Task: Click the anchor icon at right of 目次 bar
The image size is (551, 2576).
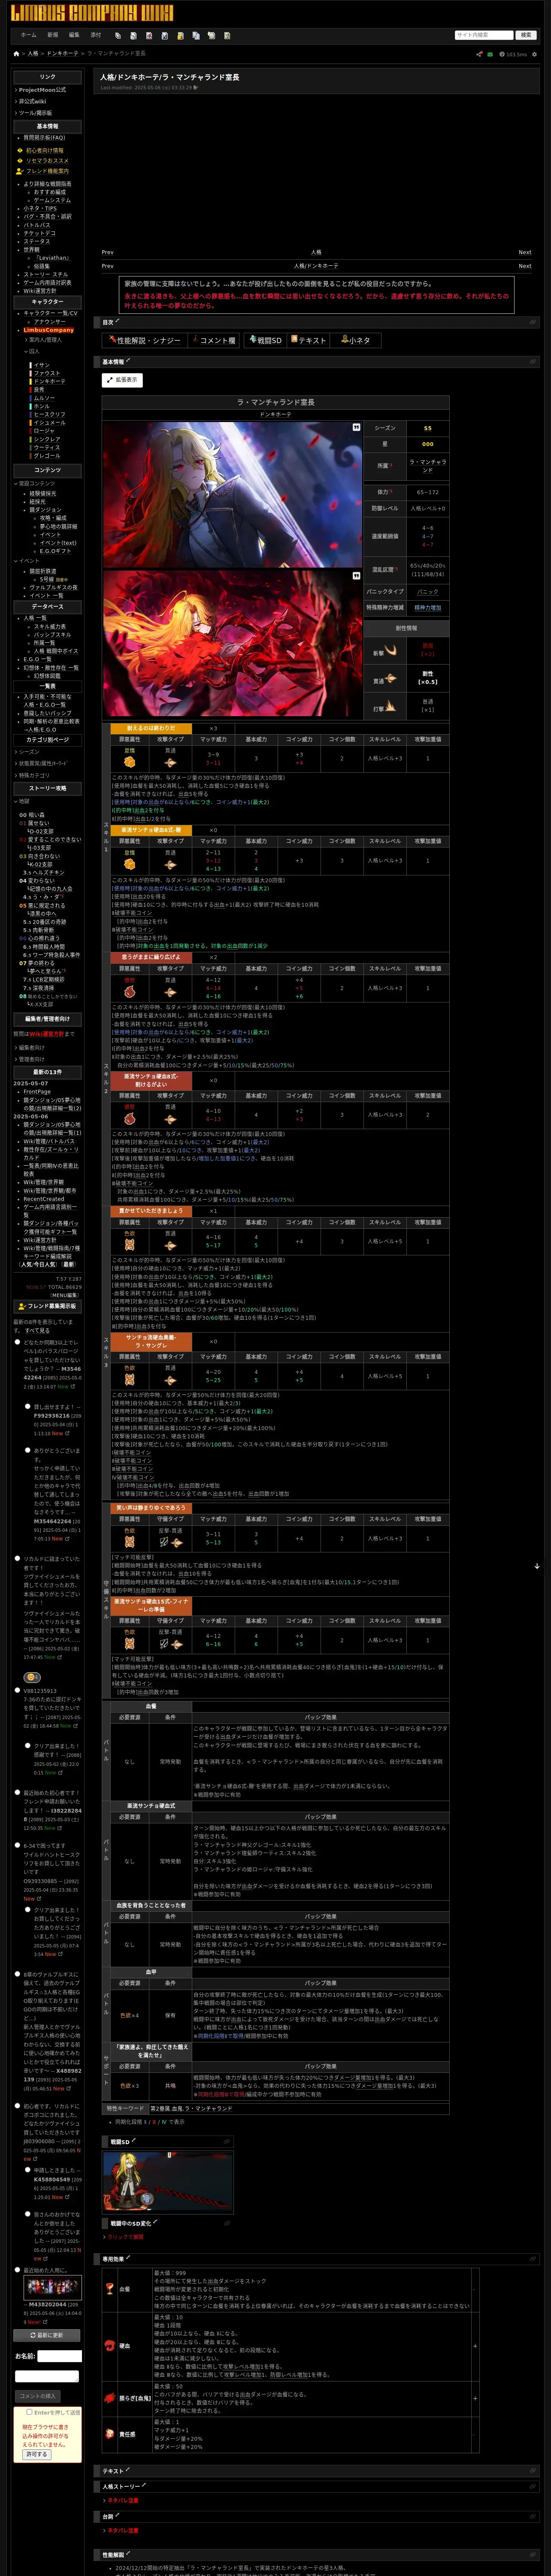Action: click(x=532, y=322)
